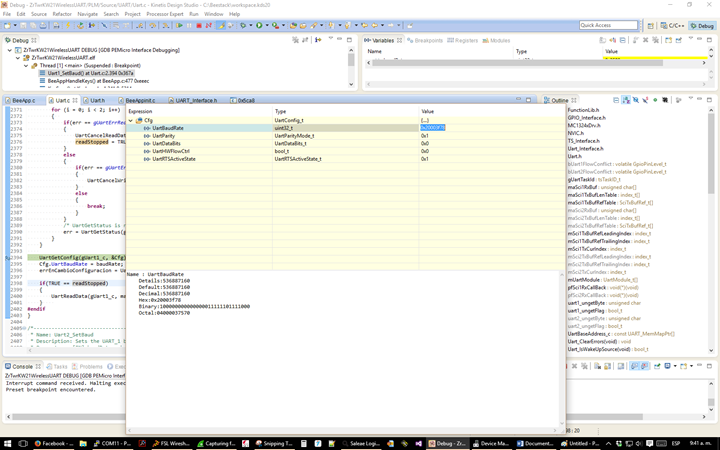Click the Save toolbar icon
This screenshot has width=720, height=450.
click(23, 26)
